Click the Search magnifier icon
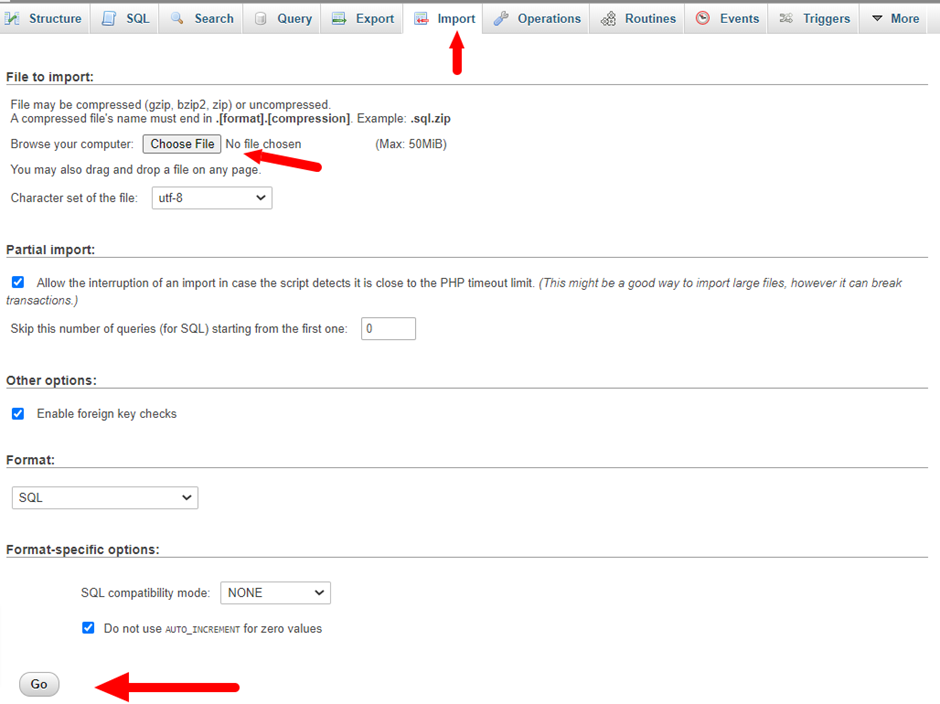 point(177,19)
